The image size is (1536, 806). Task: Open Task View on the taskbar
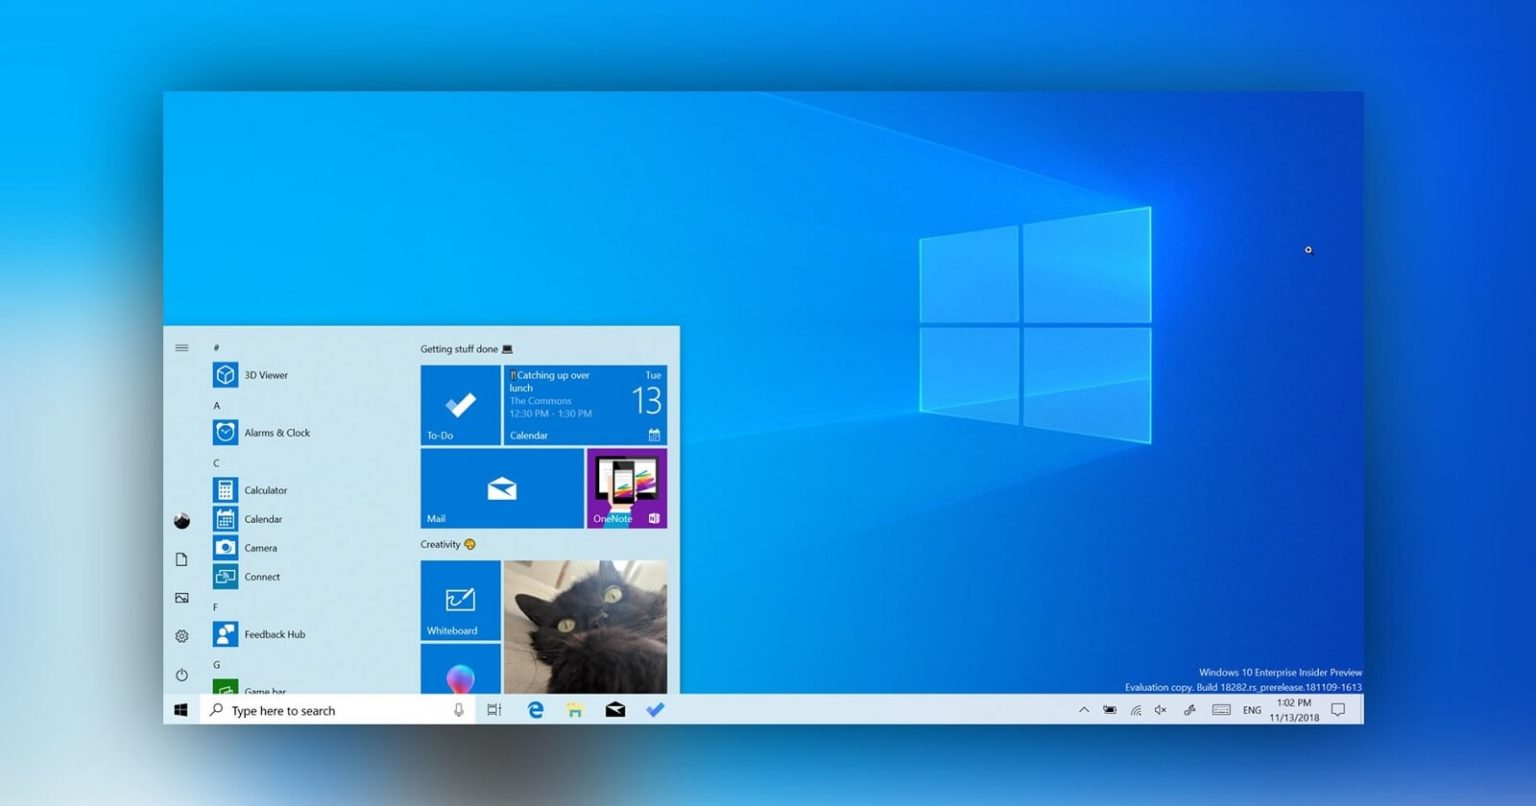pyautogui.click(x=494, y=709)
